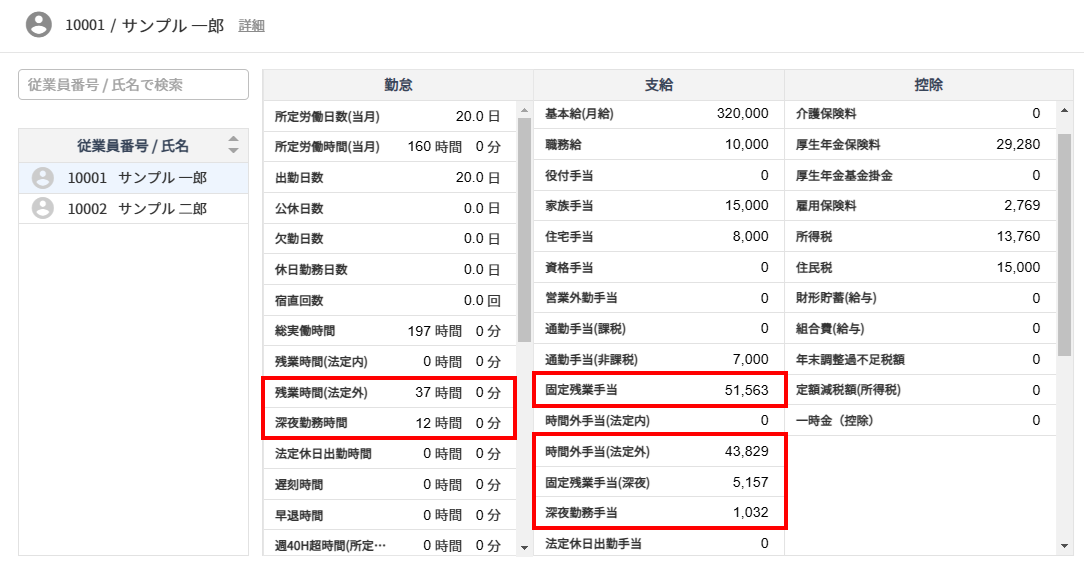Viewport: 1084px width, 564px height.
Task: Click the 早退時間 row
Action: pyautogui.click(x=389, y=515)
